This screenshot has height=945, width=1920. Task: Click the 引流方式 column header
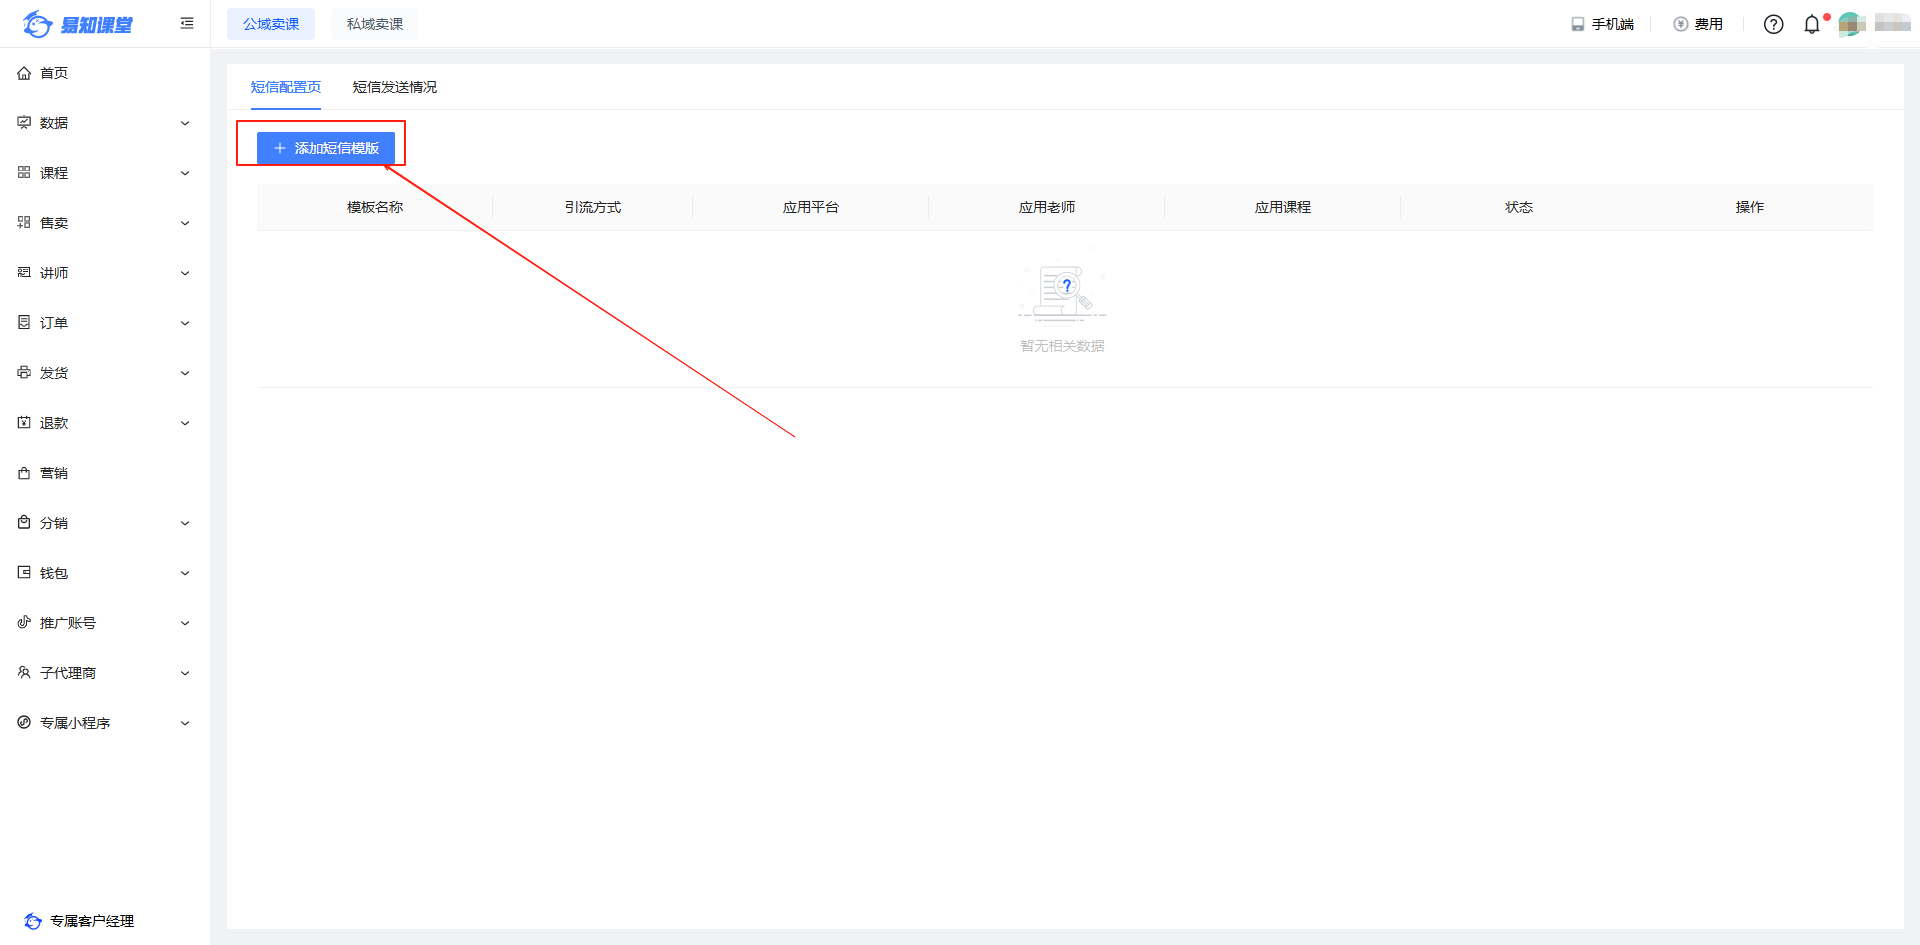pyautogui.click(x=593, y=207)
